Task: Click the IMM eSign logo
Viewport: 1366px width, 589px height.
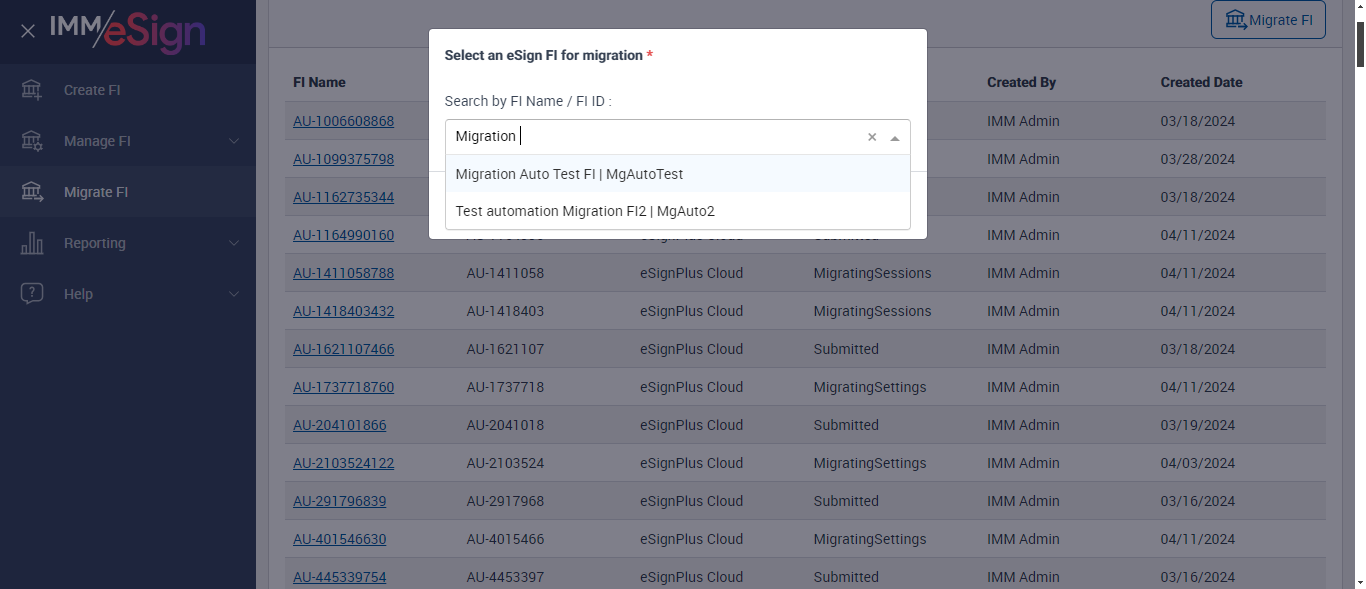Action: click(x=128, y=31)
